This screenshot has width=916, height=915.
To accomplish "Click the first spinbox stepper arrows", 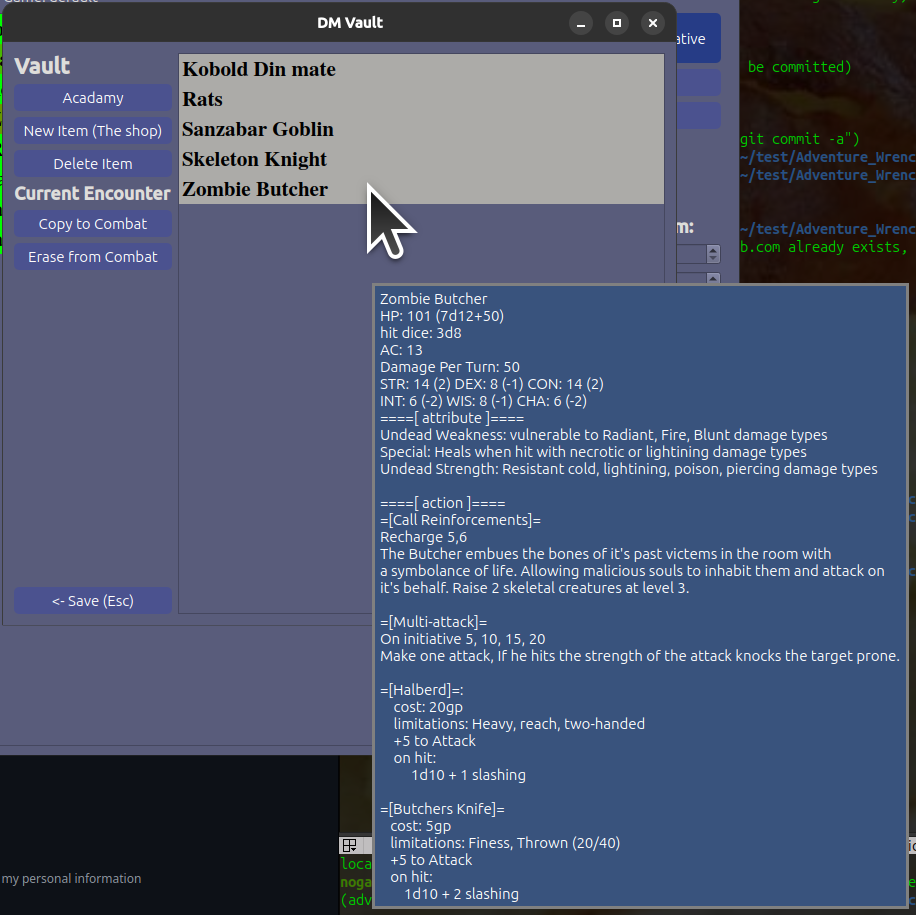I will (713, 254).
